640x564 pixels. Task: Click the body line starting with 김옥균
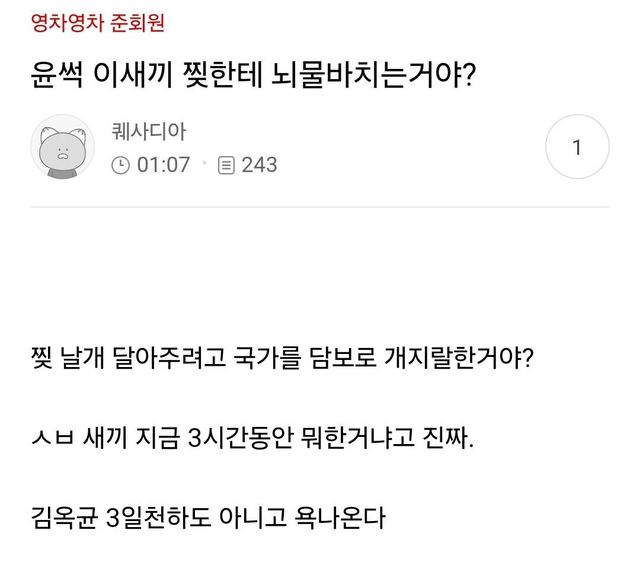(x=209, y=520)
